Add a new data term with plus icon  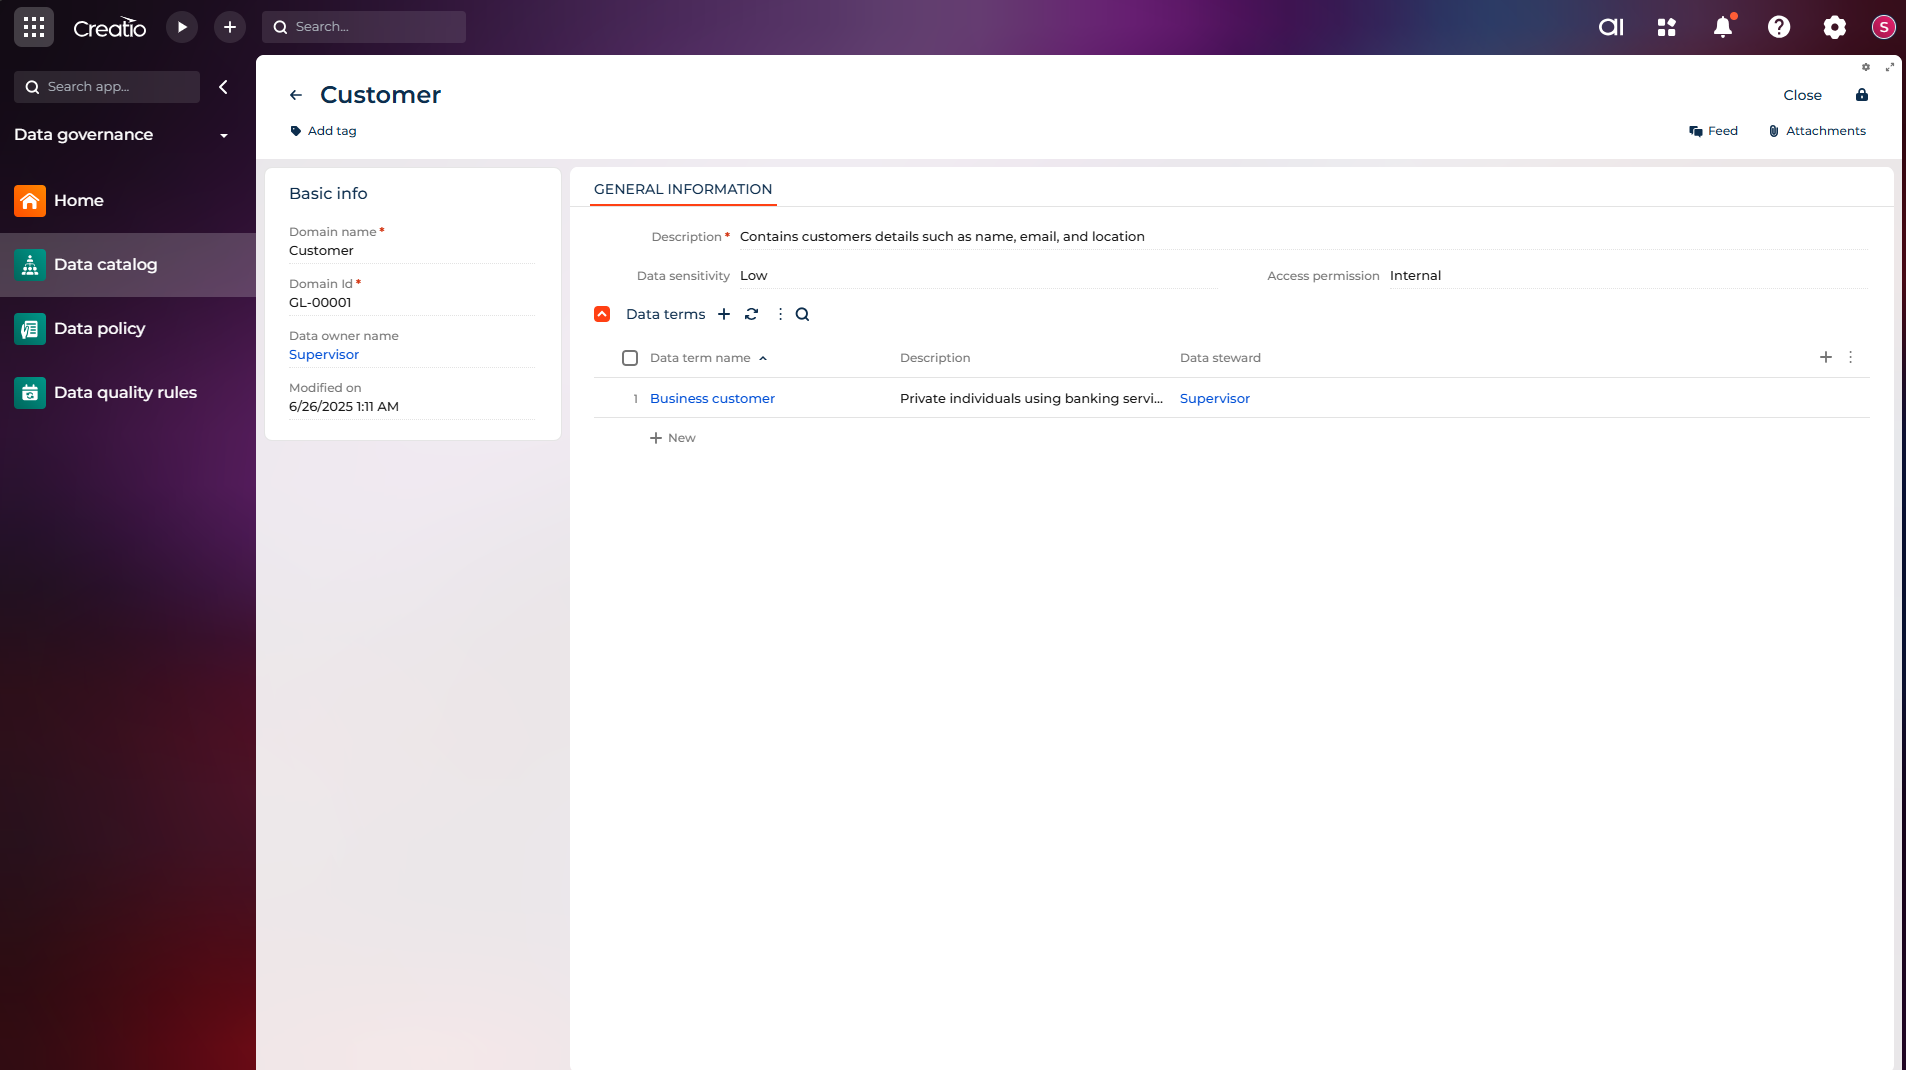(x=724, y=314)
